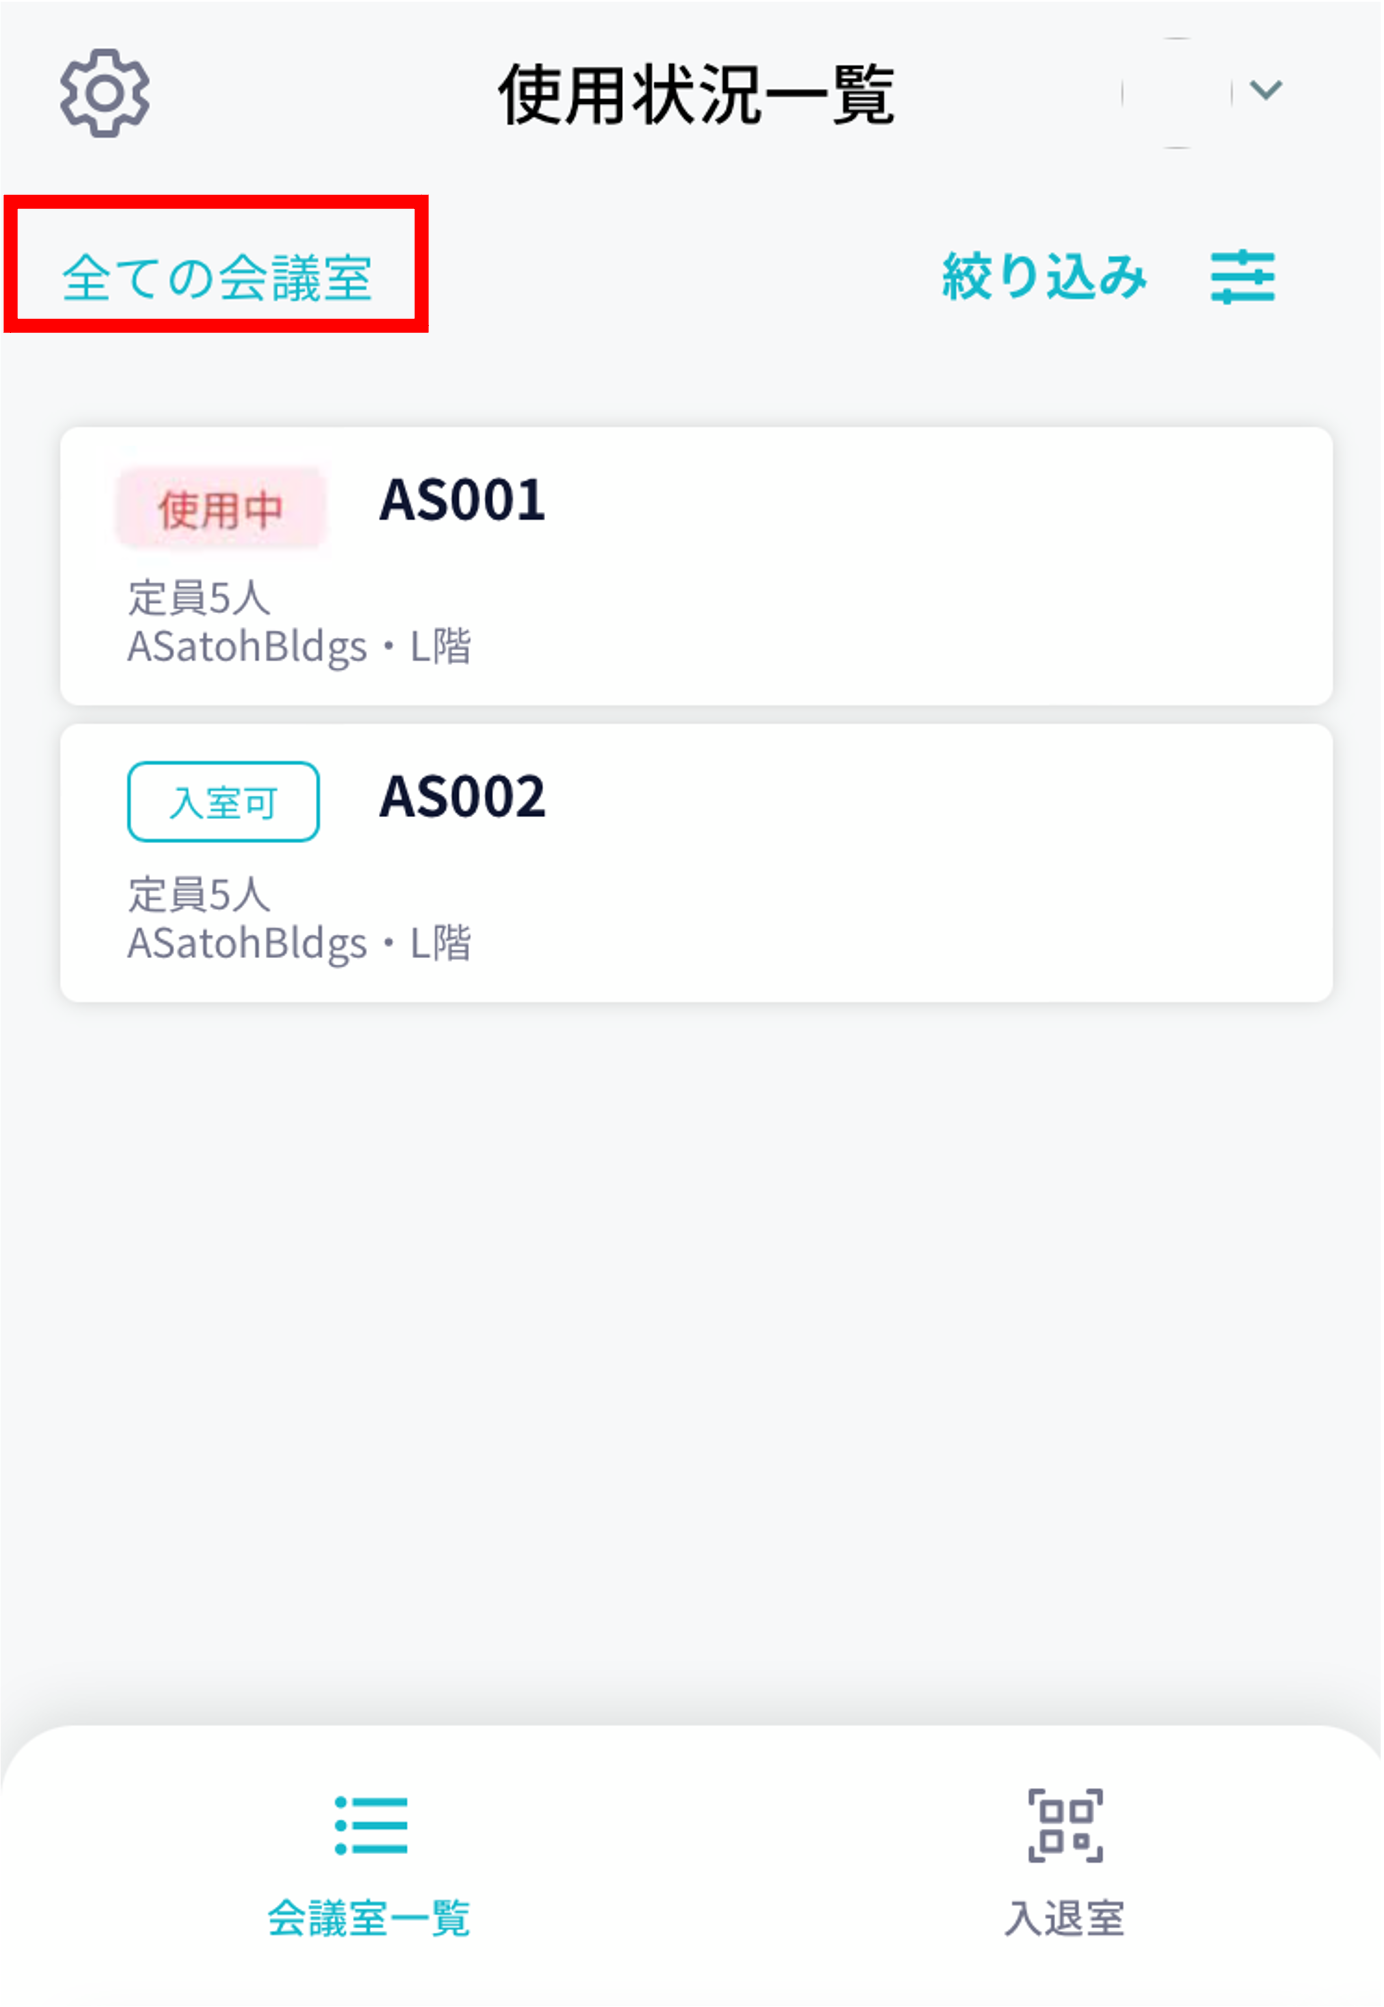
Task: Click the blank account avatar beside the chevron
Action: pos(1177,93)
